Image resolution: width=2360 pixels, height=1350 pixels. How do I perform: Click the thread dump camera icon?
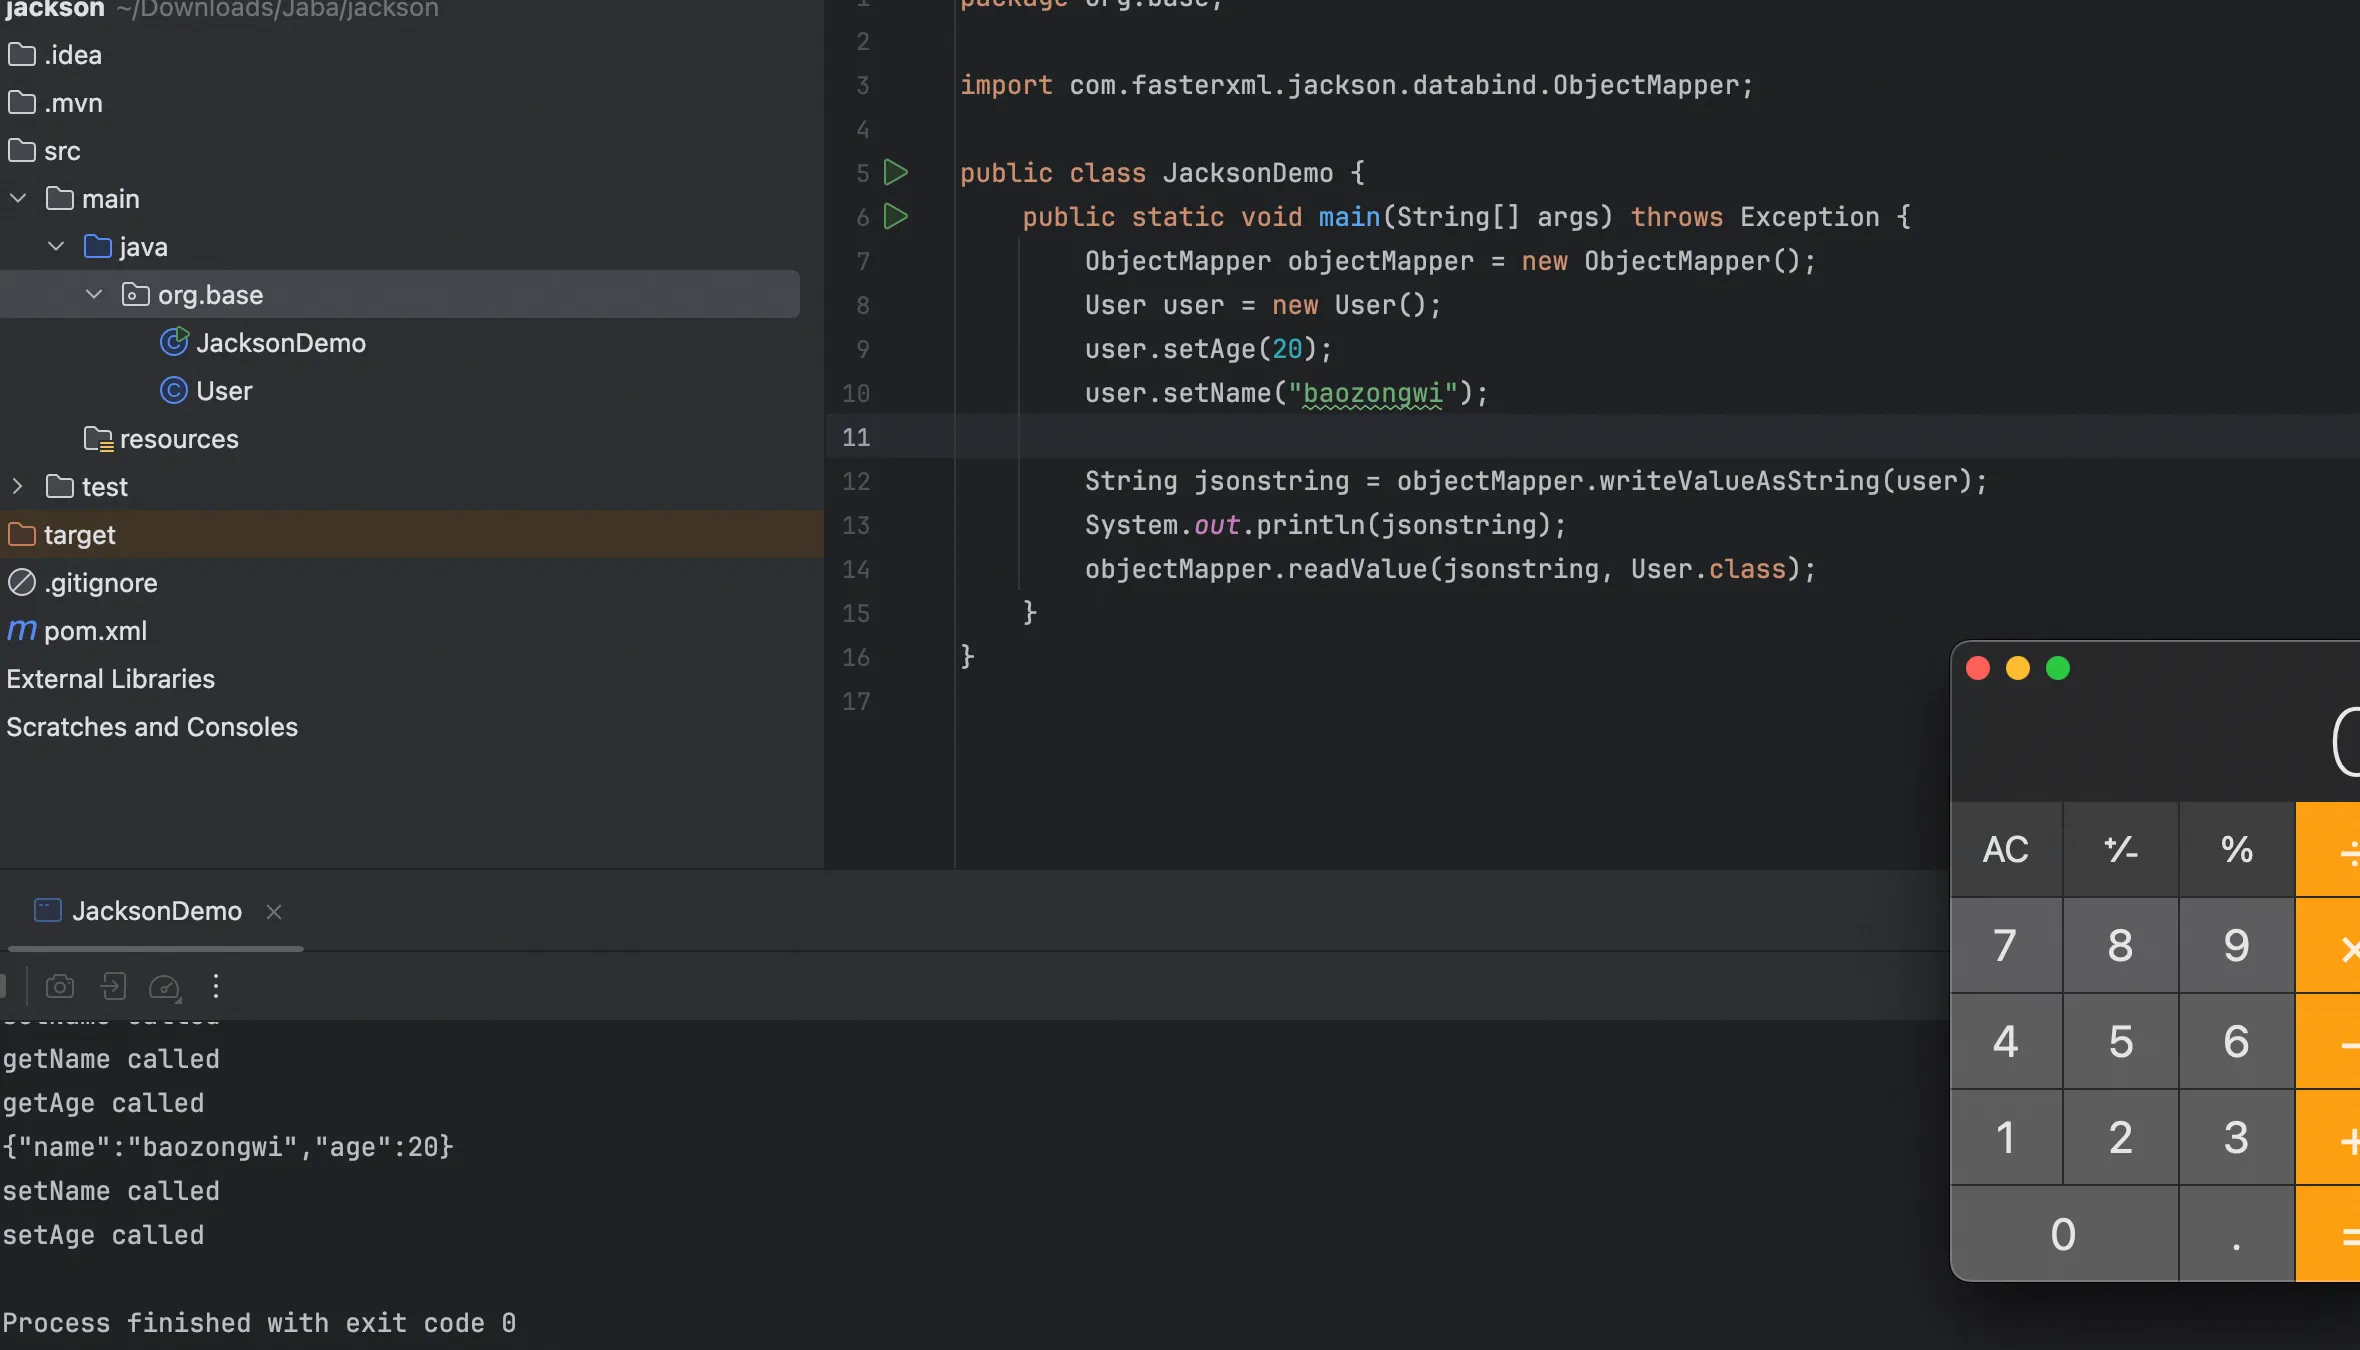click(x=60, y=987)
